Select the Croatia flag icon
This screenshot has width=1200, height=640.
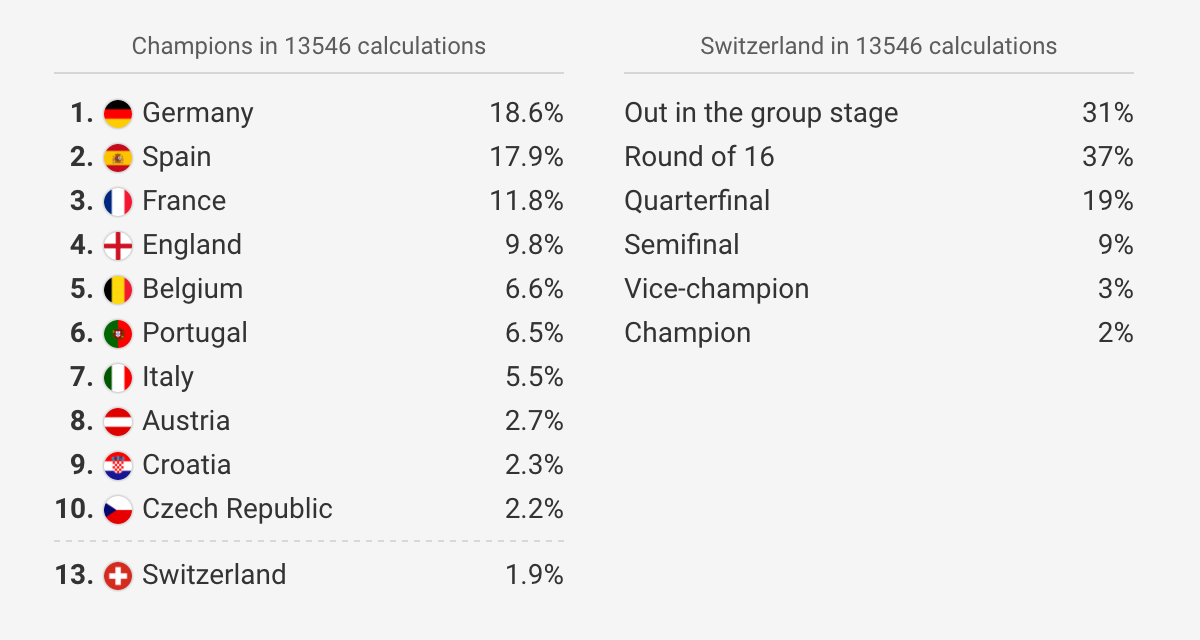click(118, 465)
